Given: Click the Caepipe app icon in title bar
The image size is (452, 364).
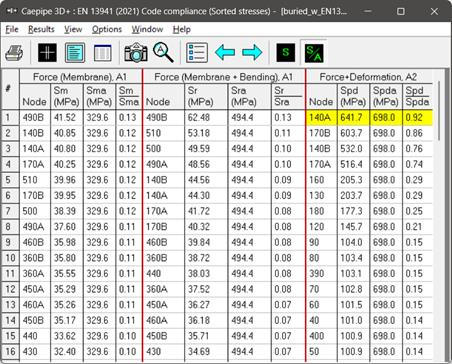Looking at the screenshot, I should pyautogui.click(x=12, y=11).
